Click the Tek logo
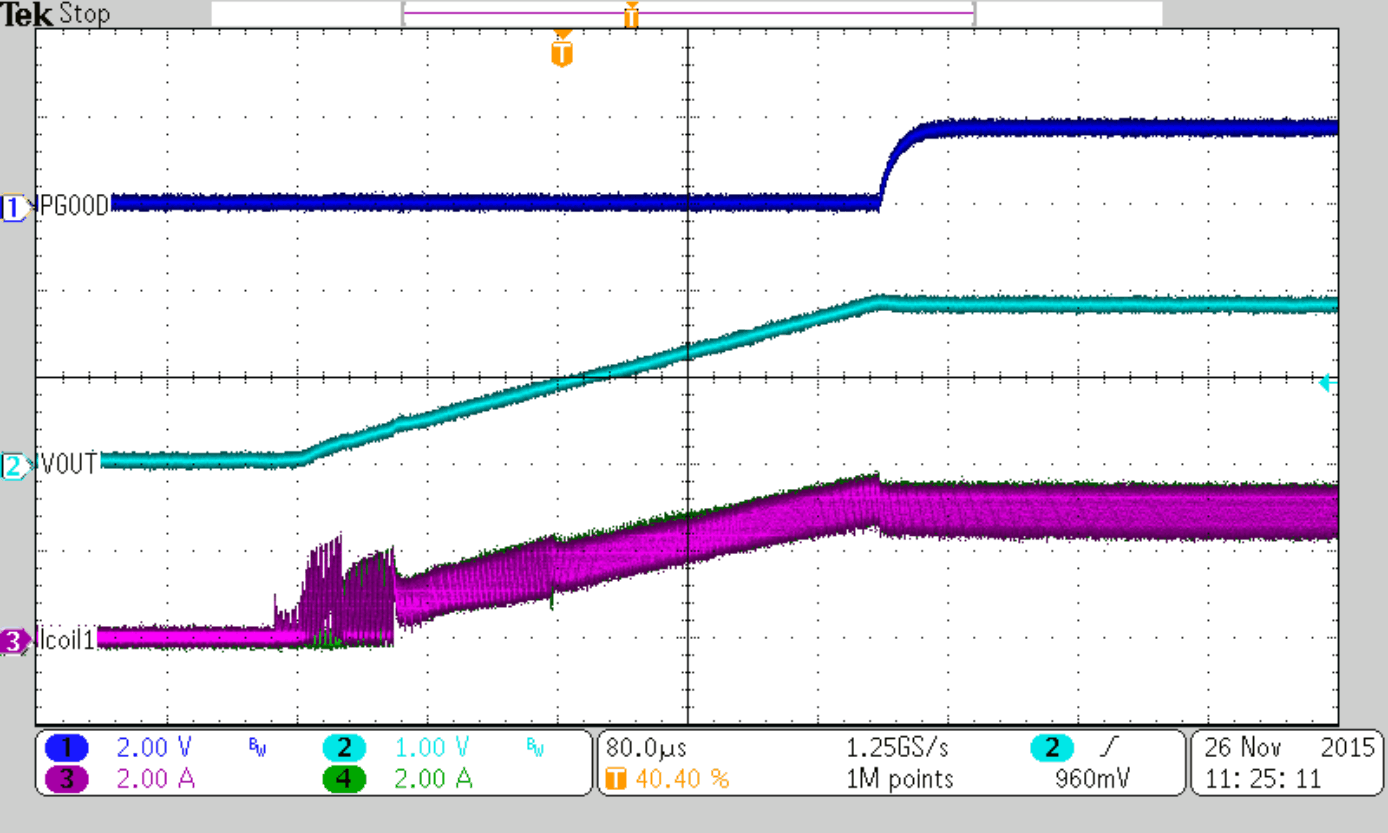The image size is (1388, 833). coord(26,14)
